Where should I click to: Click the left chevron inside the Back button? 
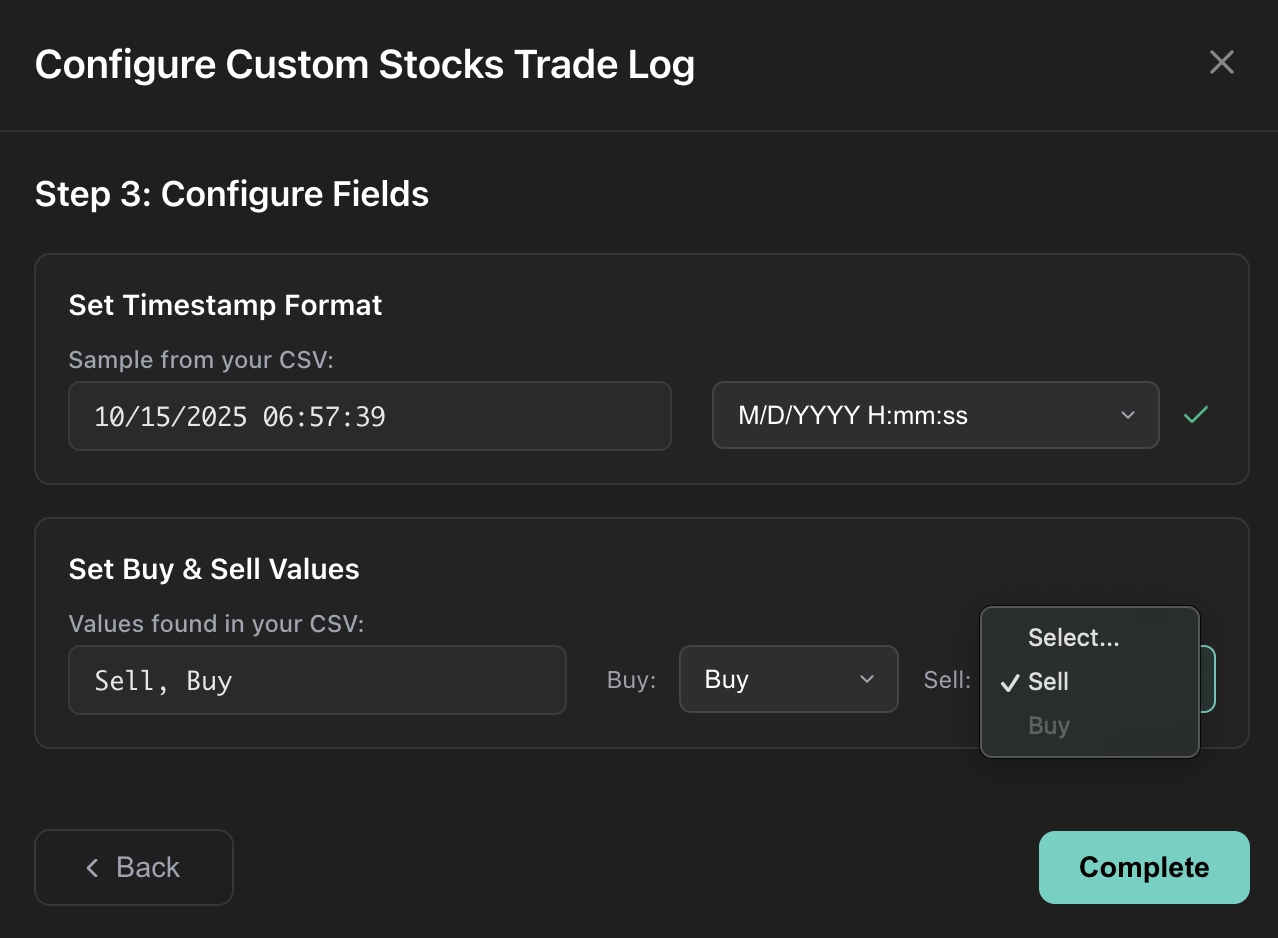91,867
